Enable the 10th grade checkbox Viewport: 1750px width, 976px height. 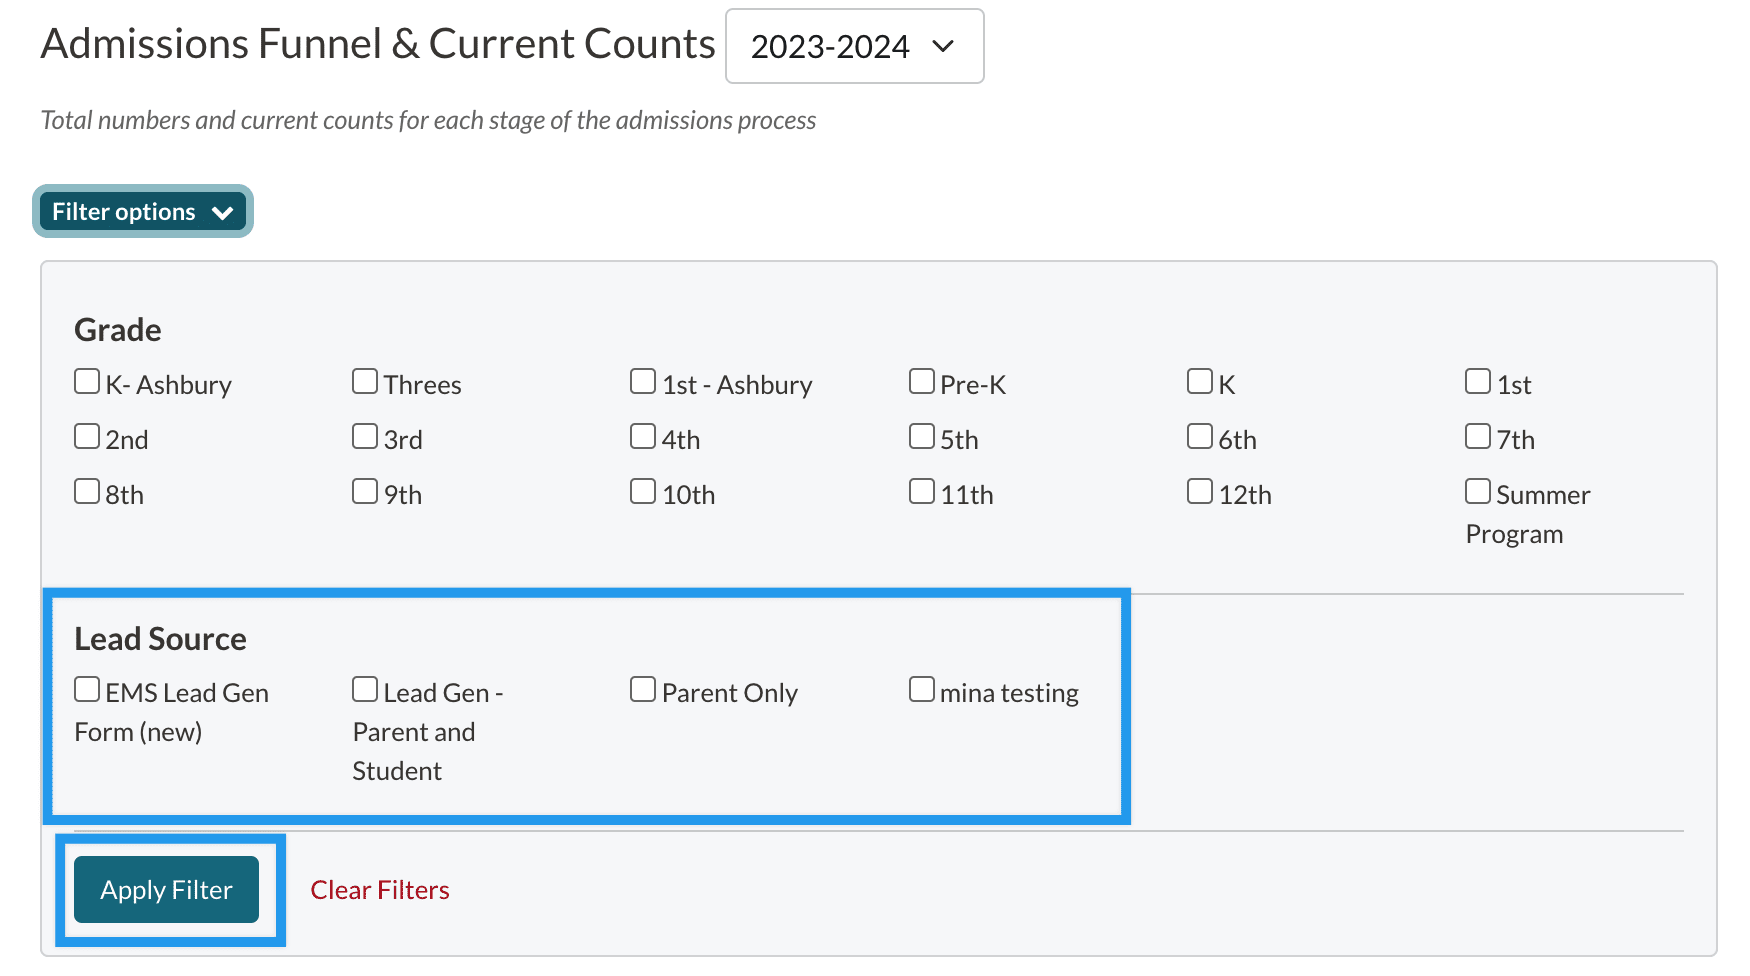(643, 492)
